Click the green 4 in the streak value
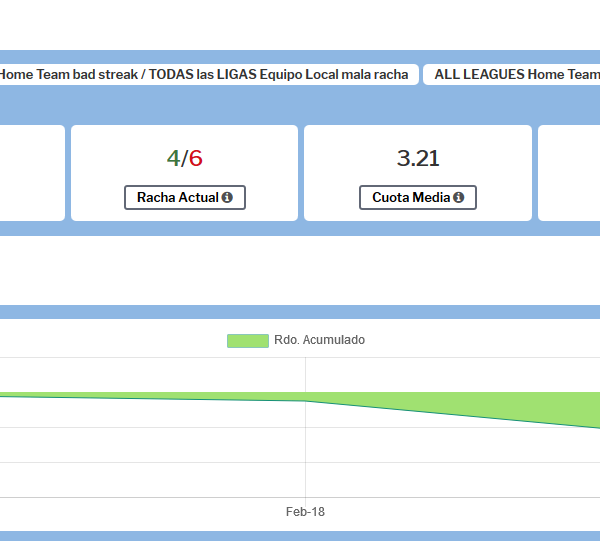 (173, 158)
